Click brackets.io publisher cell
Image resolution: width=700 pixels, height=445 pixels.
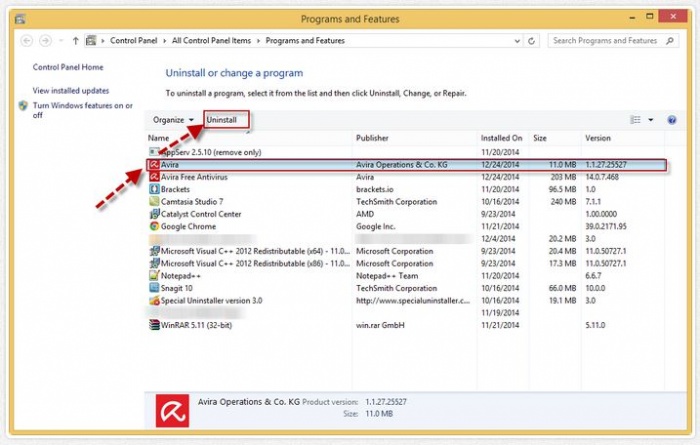375,189
